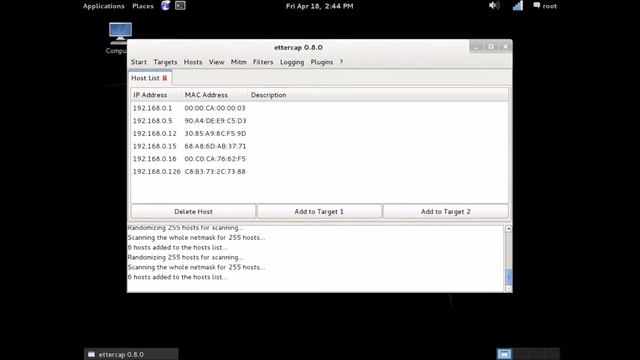Select host row 192.168.0.12
640x360 pixels.
click(x=320, y=133)
